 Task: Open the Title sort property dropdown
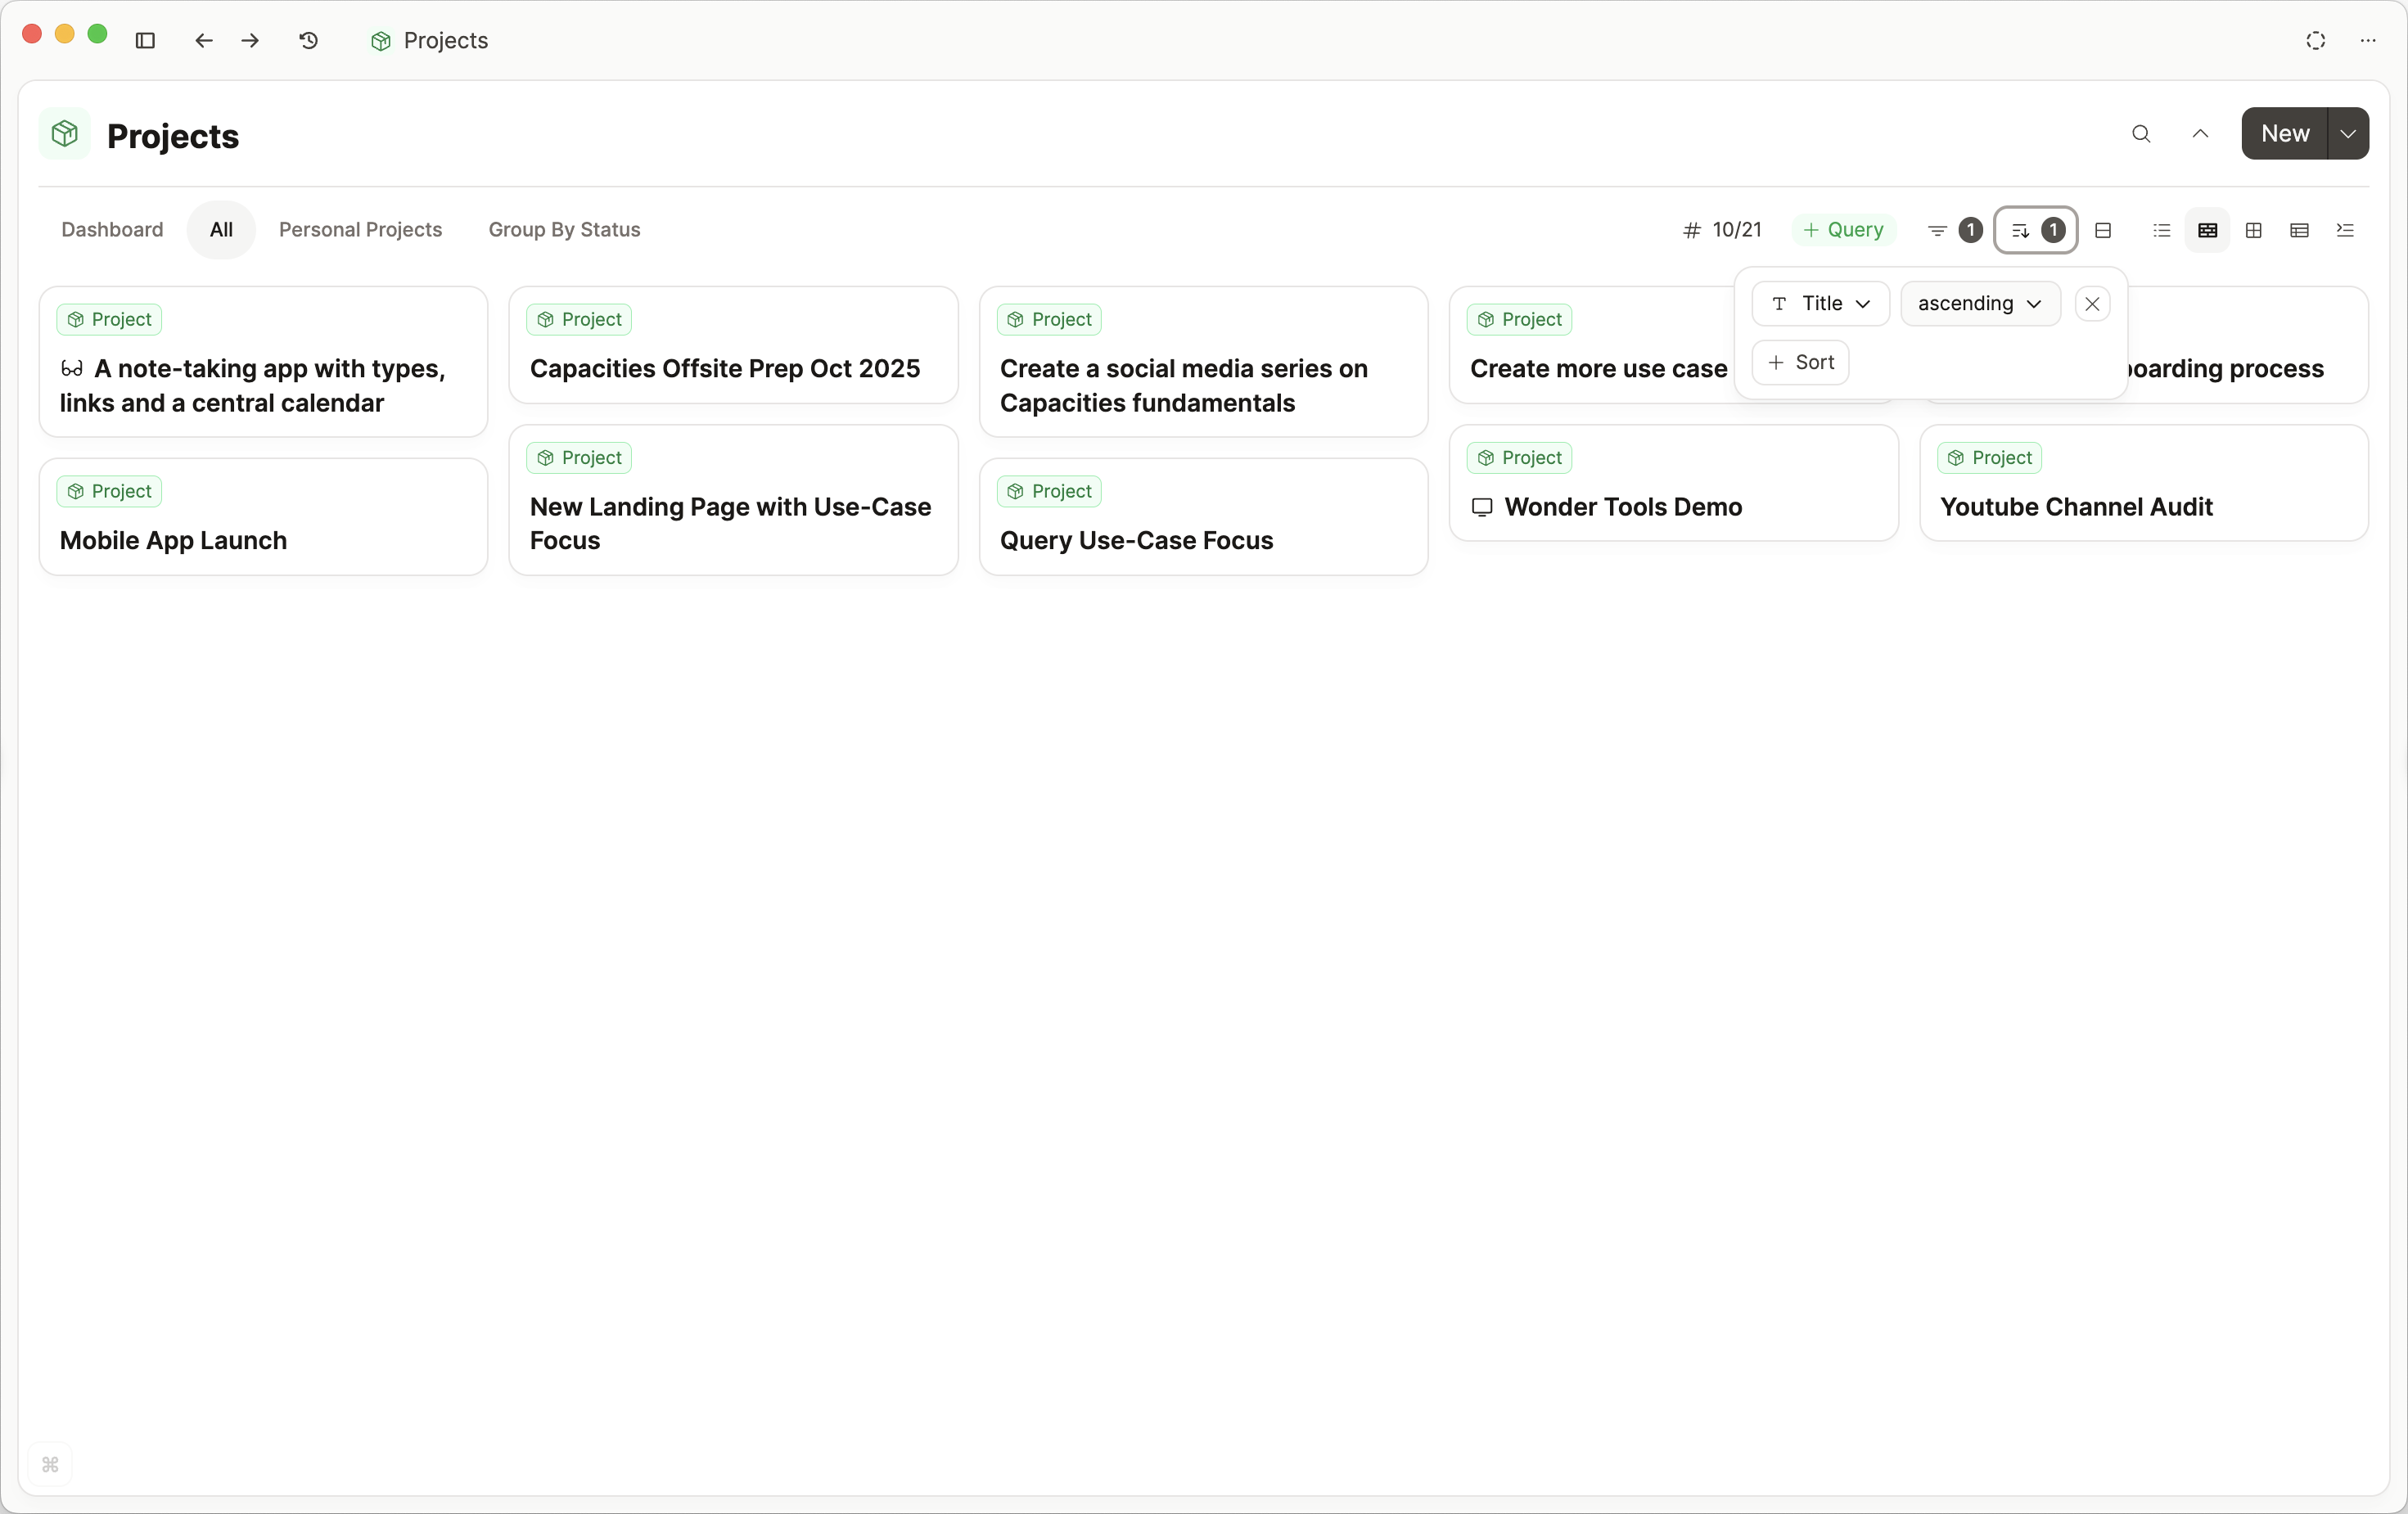tap(1820, 304)
